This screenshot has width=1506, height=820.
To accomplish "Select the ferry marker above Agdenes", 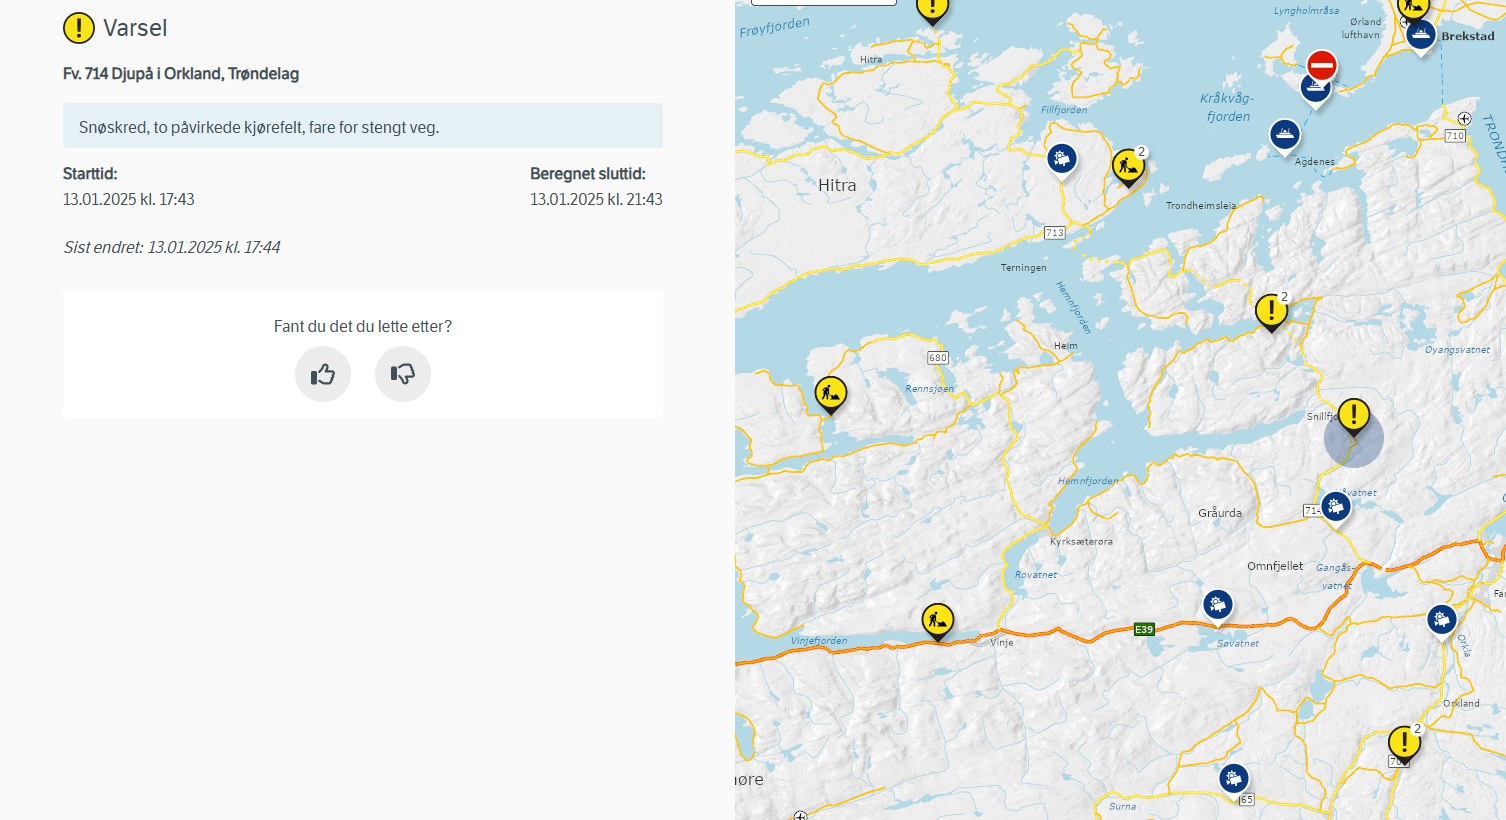I will click(1285, 134).
